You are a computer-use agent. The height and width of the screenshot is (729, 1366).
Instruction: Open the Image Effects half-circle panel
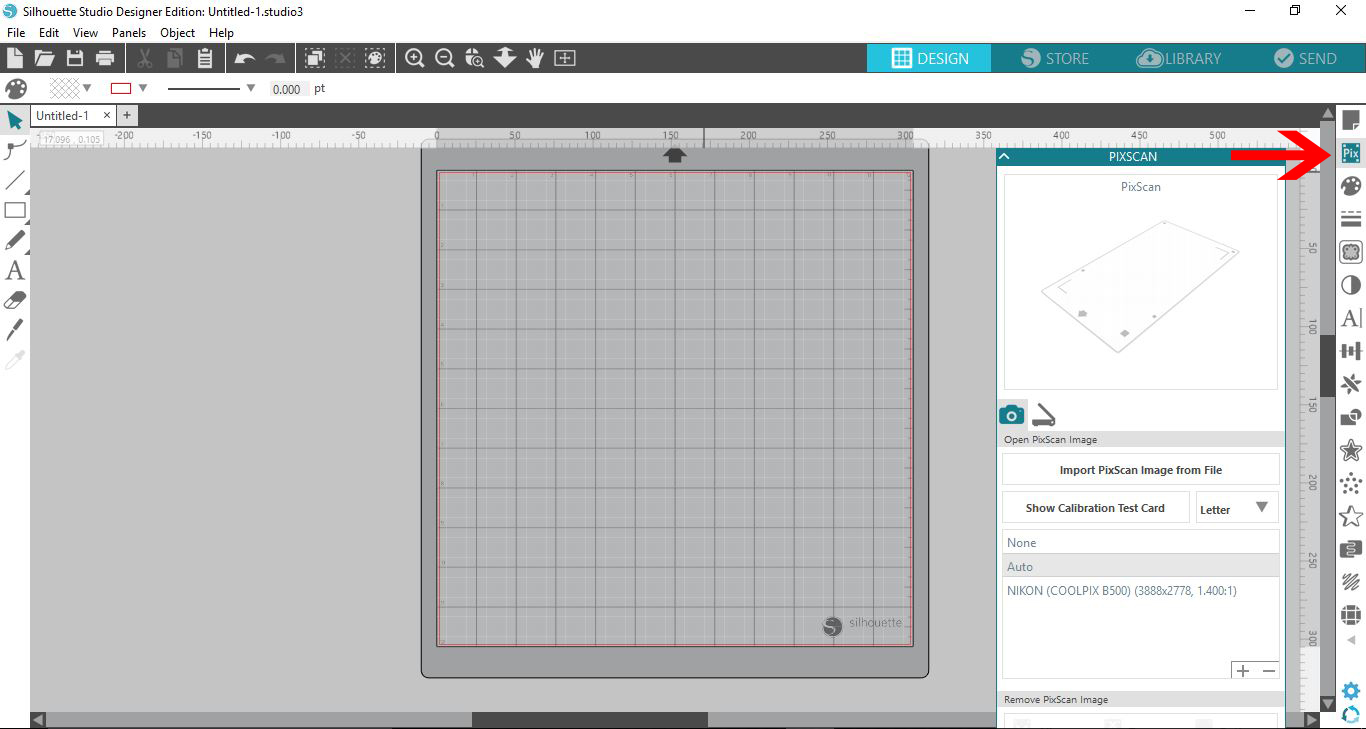click(x=1351, y=285)
